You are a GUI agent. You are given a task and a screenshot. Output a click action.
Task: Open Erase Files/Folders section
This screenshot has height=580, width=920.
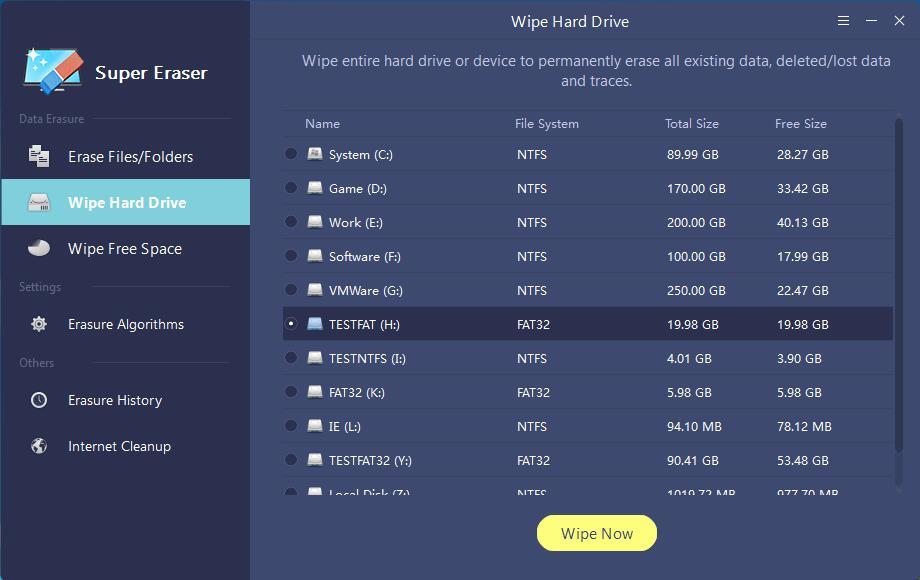(x=126, y=156)
